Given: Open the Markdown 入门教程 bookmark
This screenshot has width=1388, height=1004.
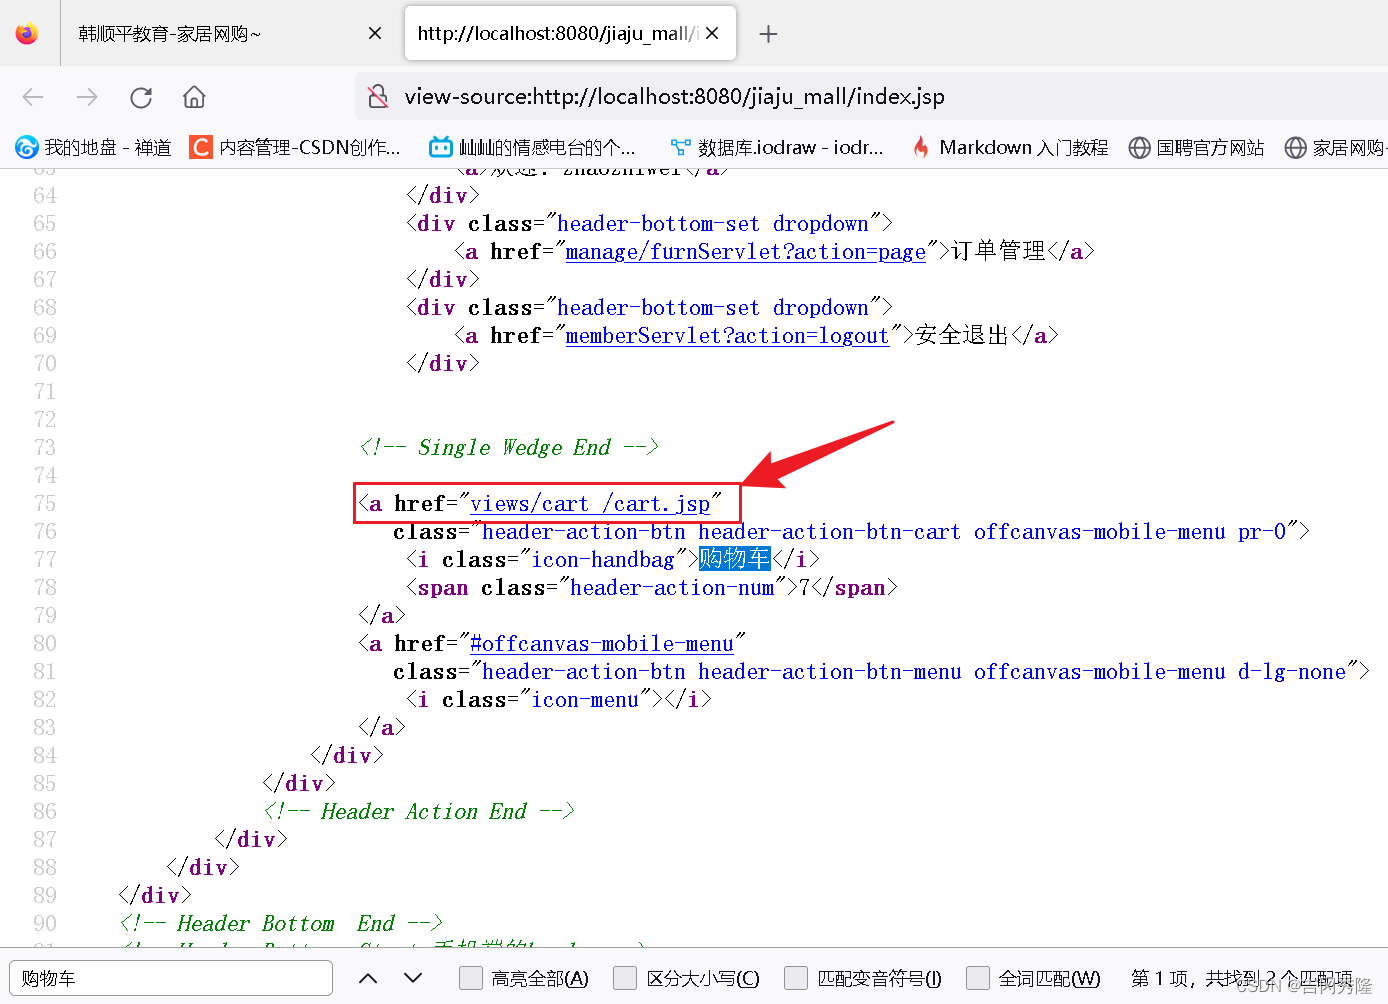Looking at the screenshot, I should [x=1009, y=148].
